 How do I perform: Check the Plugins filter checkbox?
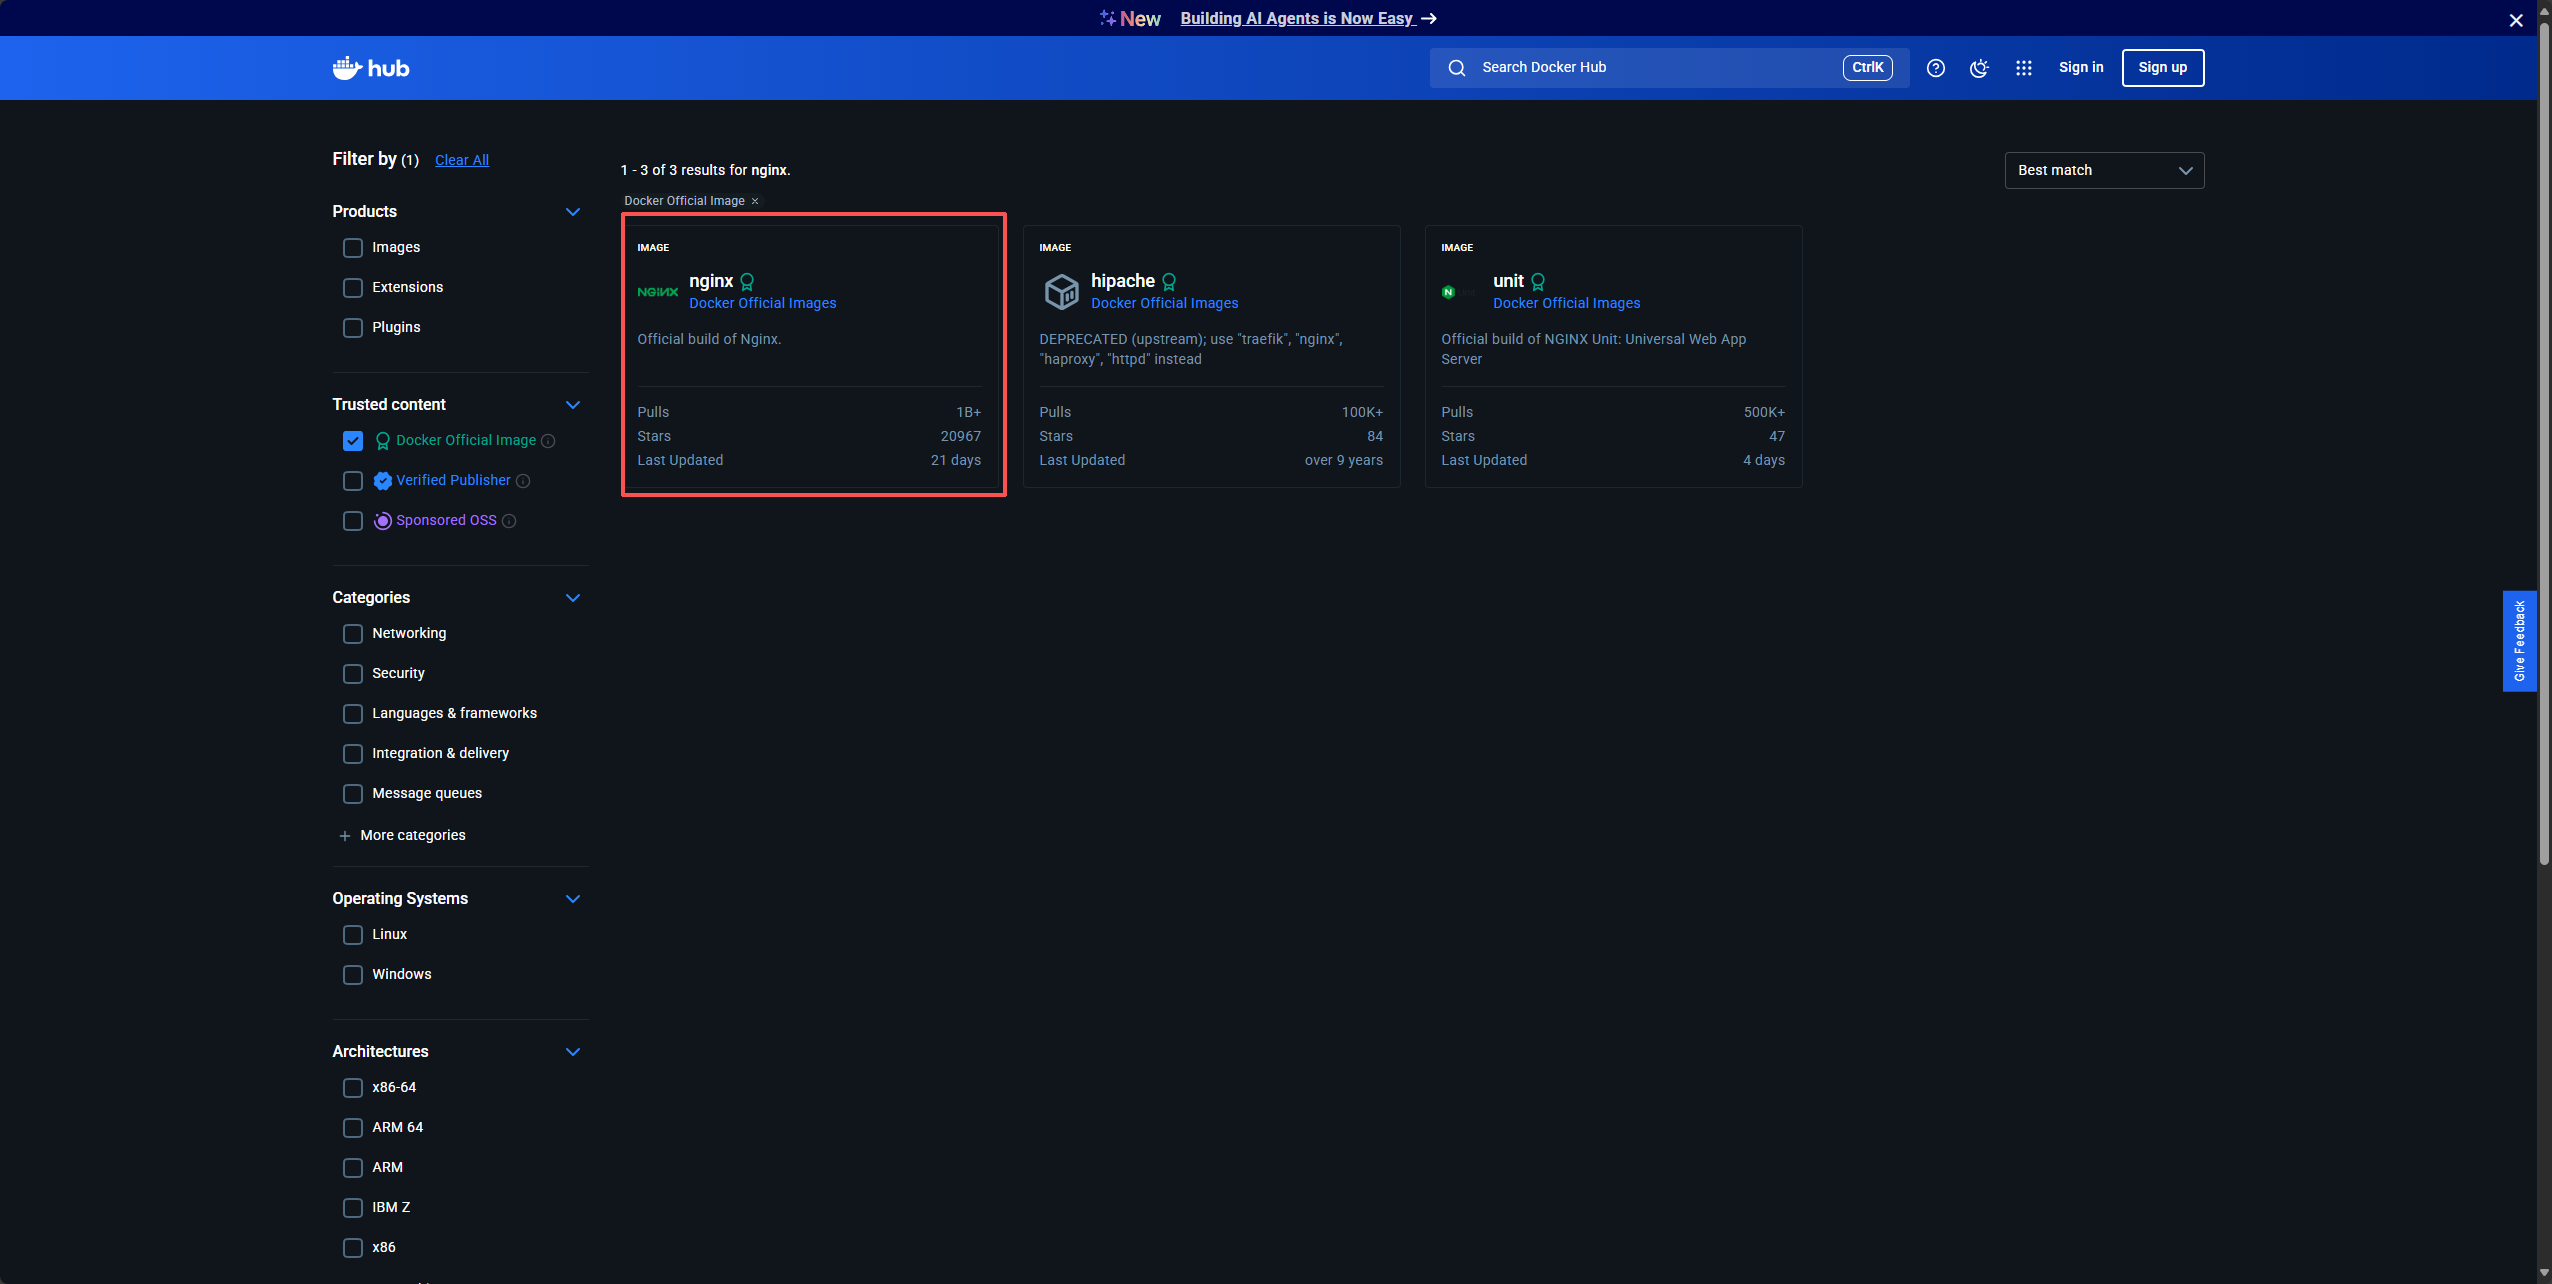coord(353,328)
